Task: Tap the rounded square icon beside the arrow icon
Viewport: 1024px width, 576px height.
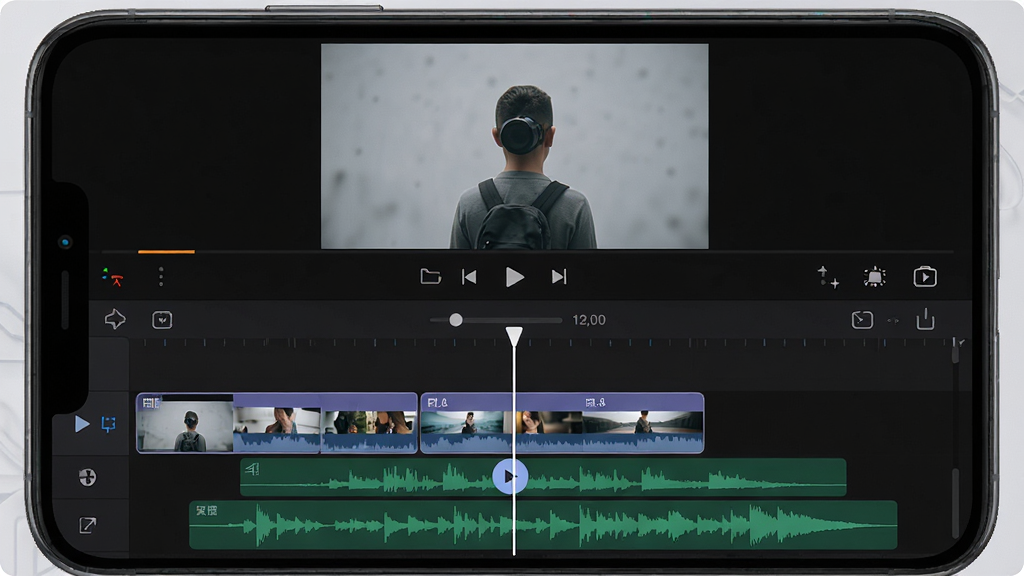Action: click(162, 320)
